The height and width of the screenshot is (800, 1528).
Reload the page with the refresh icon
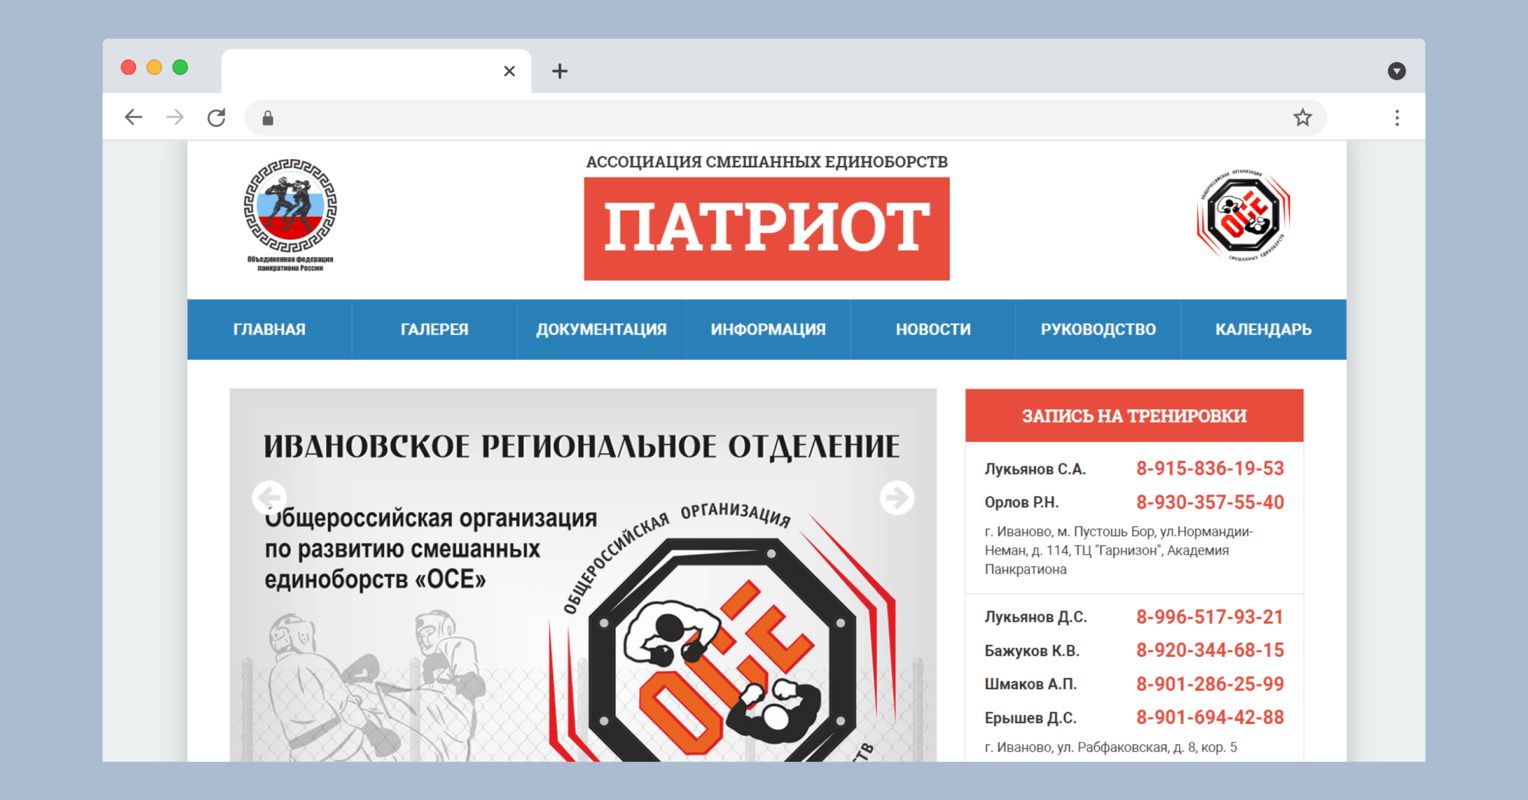[x=216, y=118]
